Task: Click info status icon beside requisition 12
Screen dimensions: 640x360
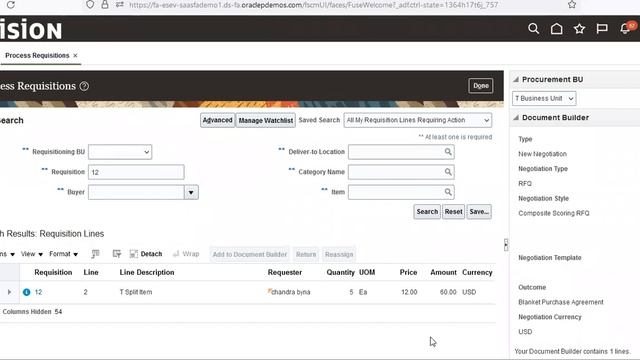Action: [x=27, y=292]
